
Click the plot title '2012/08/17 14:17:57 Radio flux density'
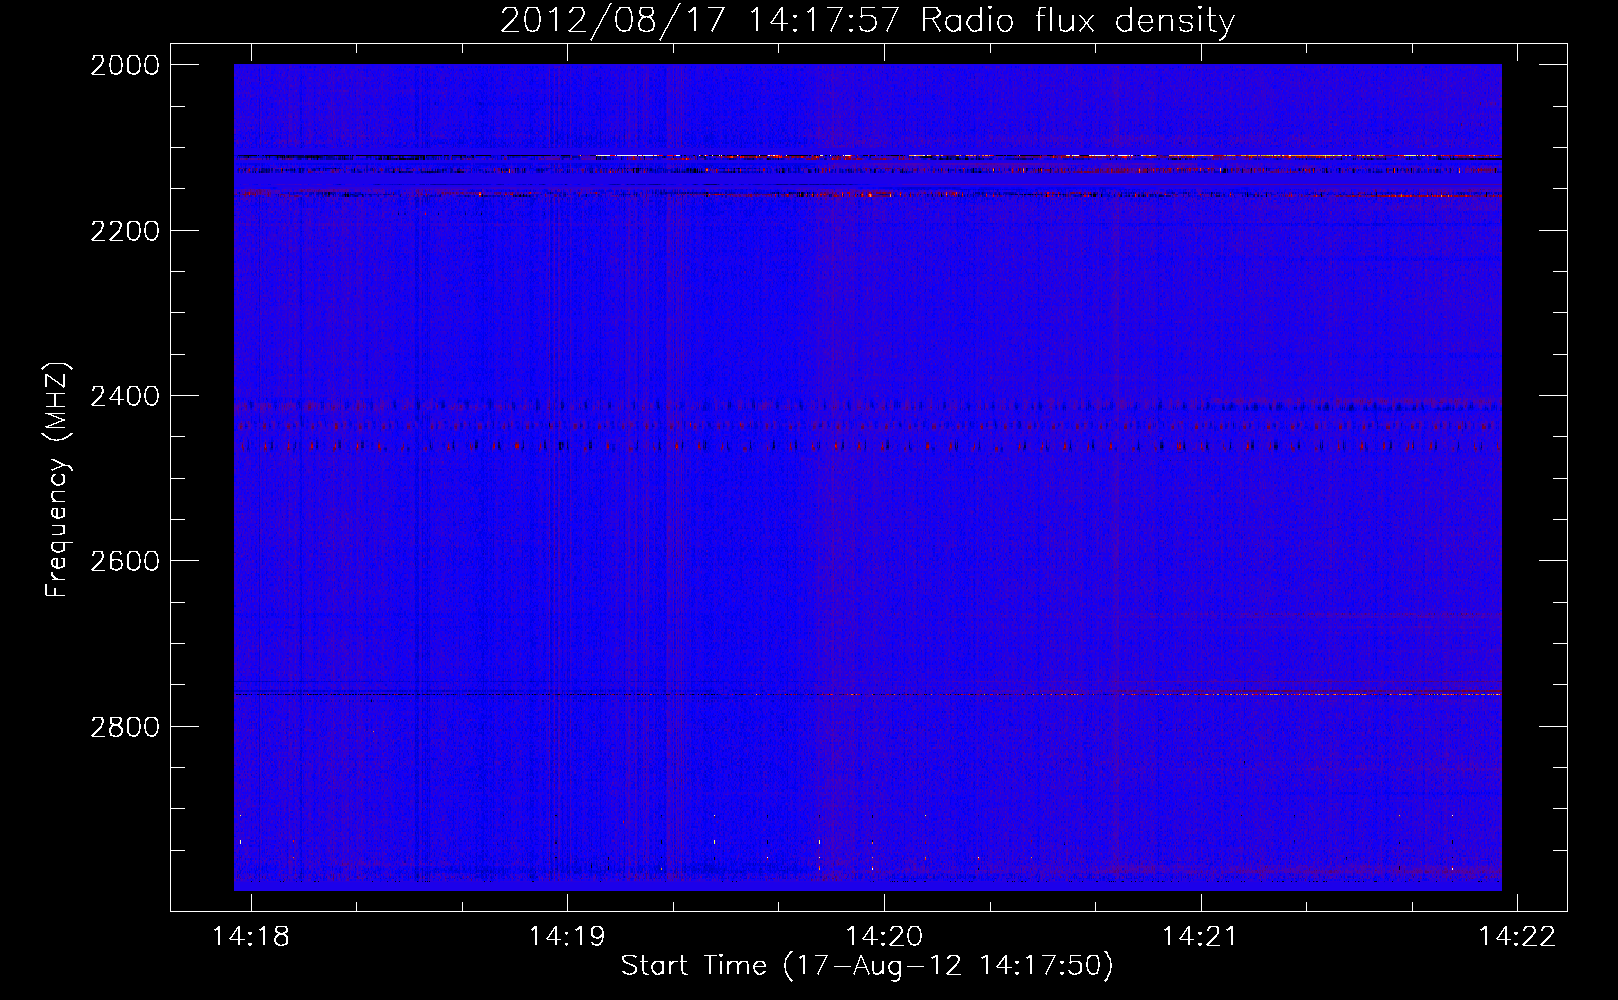pos(867,21)
